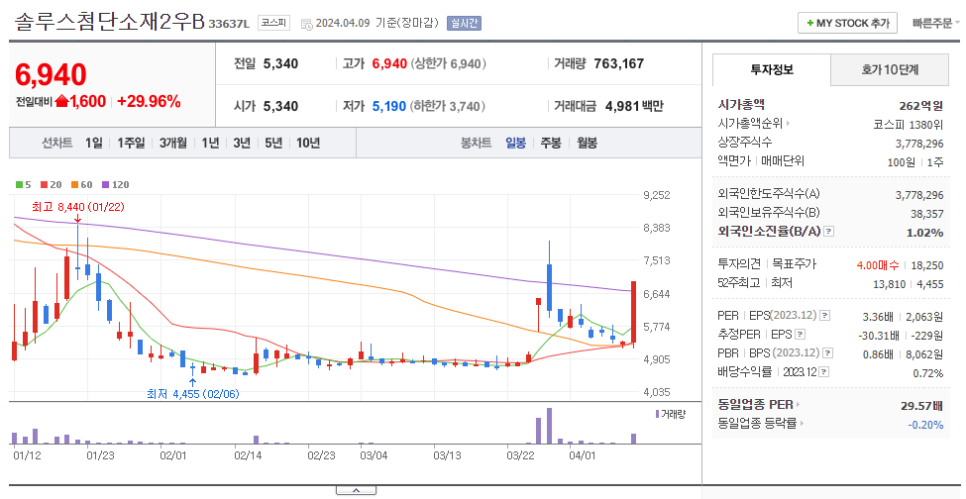The image size is (966, 499).
Task: Switch to 주봉 weekly candle chart
Action: (551, 143)
